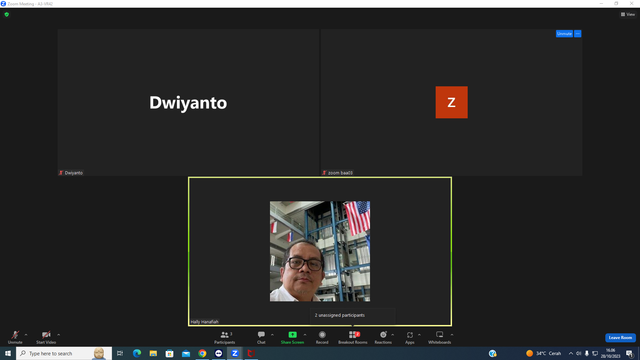Open Microsoft Store from taskbar
This screenshot has width=640, height=360.
(x=169, y=353)
